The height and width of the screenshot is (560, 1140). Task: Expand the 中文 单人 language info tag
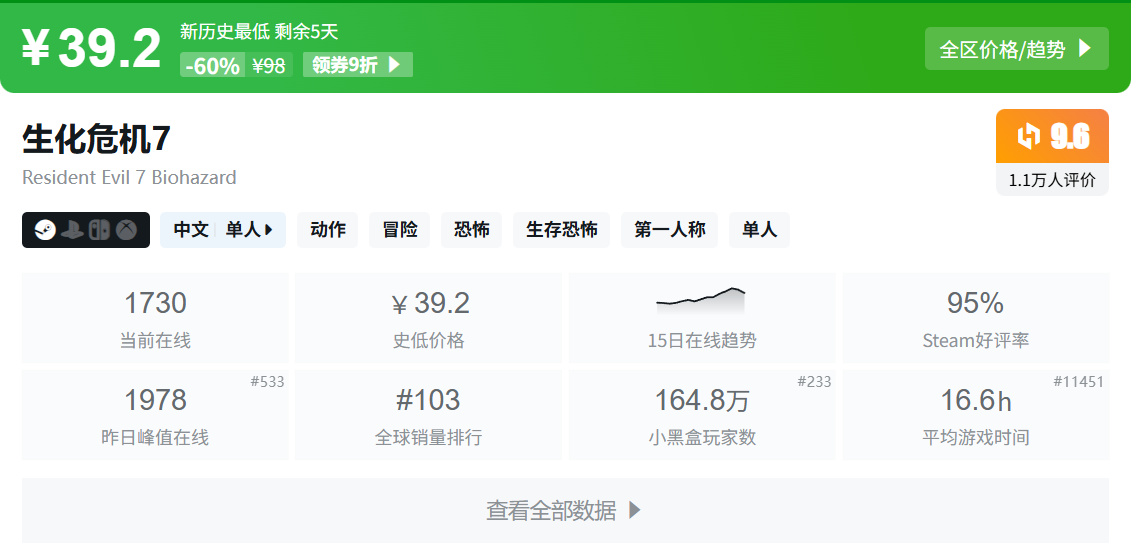(x=222, y=230)
